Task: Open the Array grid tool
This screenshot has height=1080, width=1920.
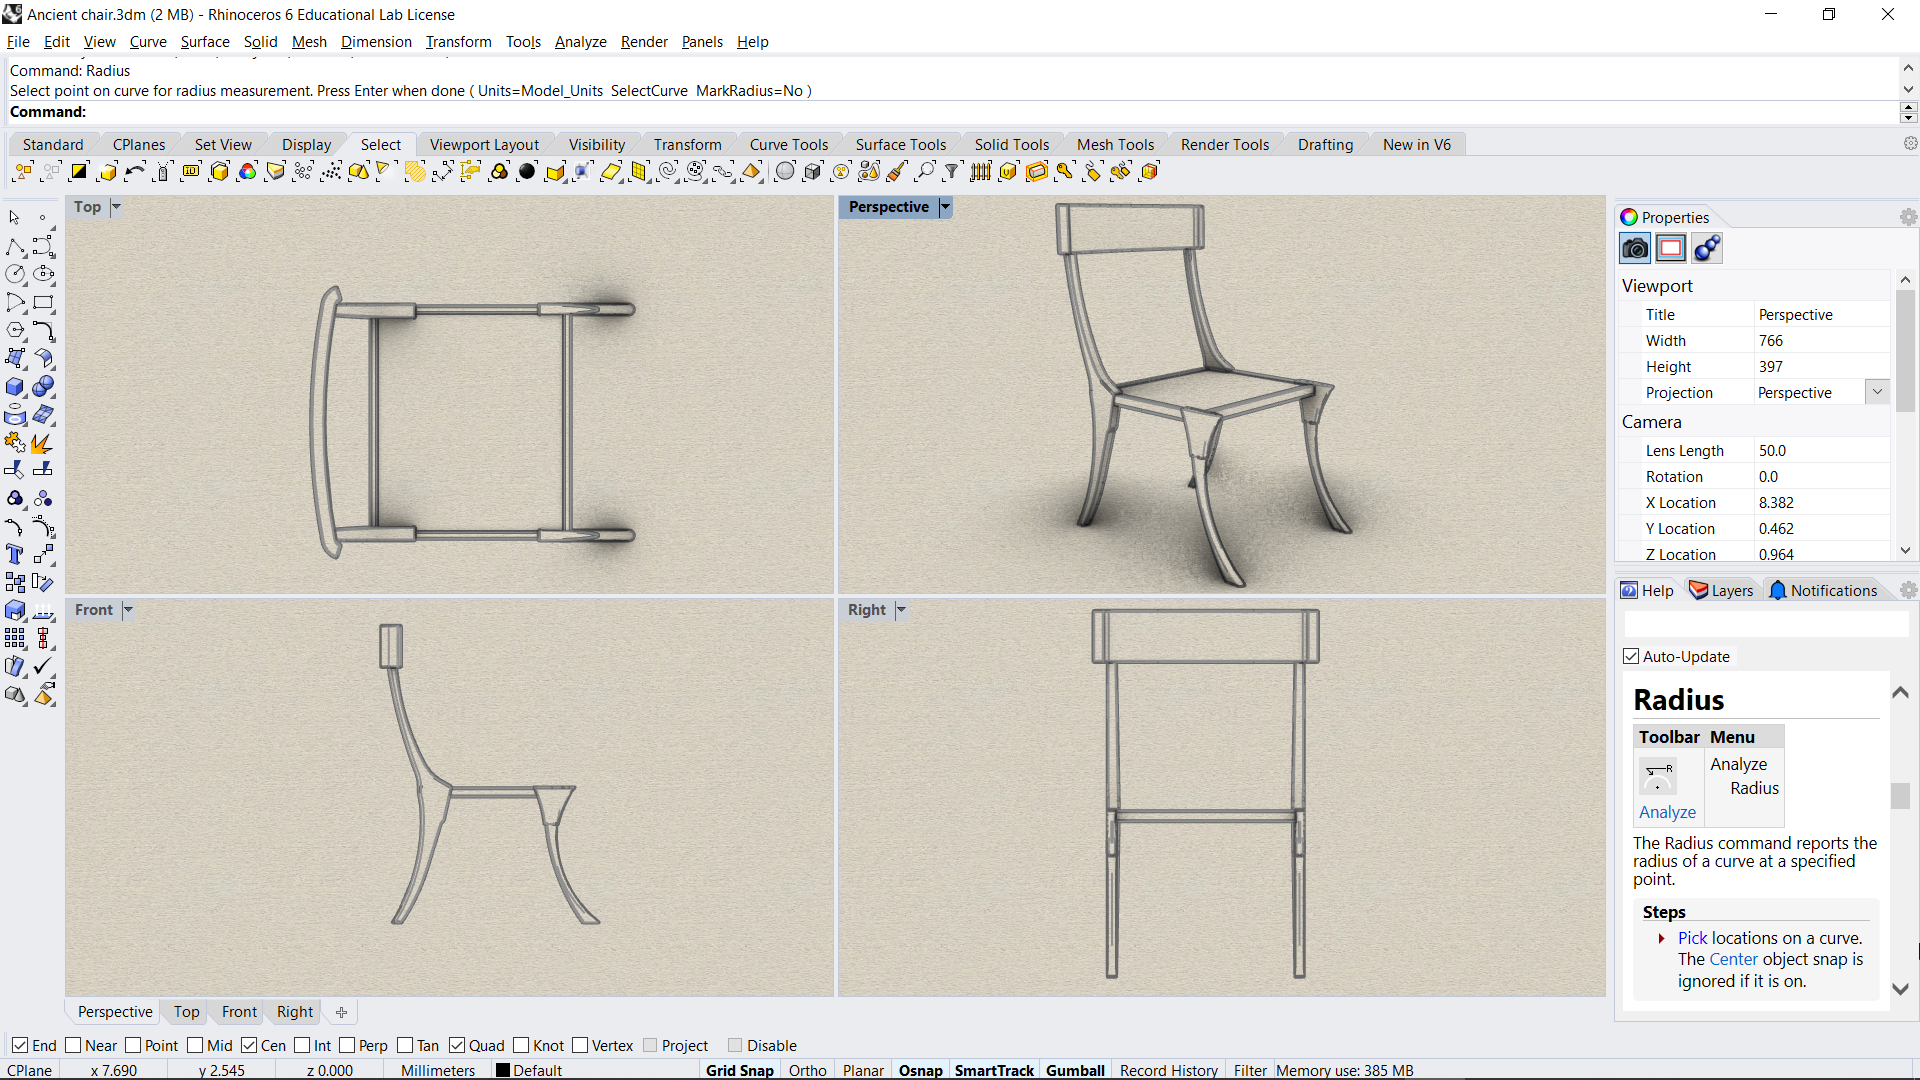Action: [x=15, y=638]
